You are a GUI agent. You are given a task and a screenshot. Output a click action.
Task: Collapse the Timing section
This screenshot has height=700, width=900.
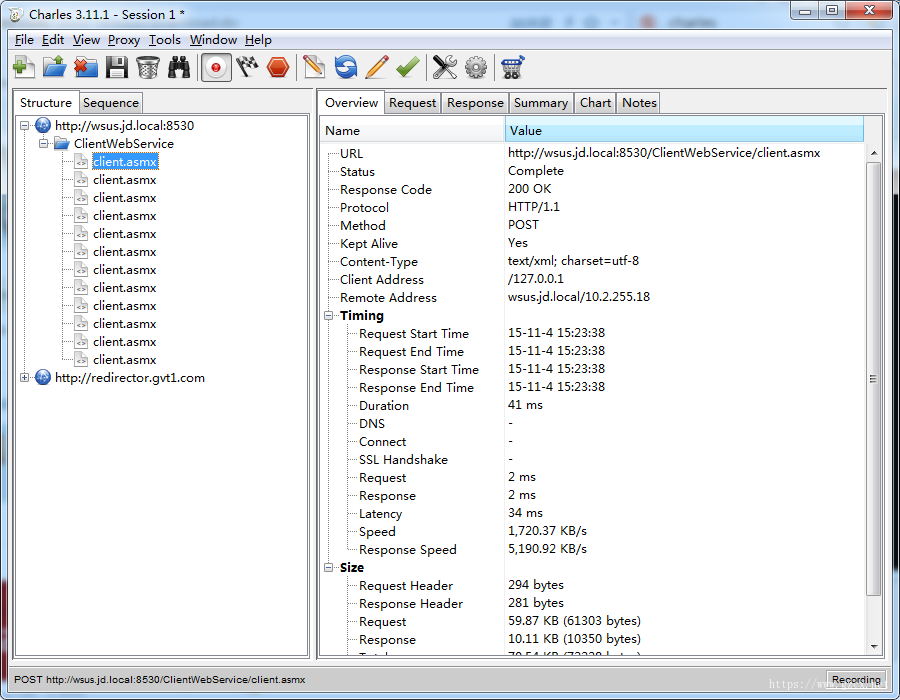click(329, 316)
